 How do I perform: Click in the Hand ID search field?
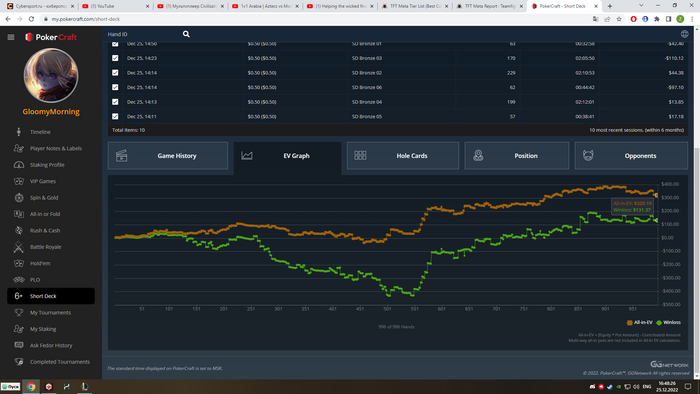[x=143, y=34]
